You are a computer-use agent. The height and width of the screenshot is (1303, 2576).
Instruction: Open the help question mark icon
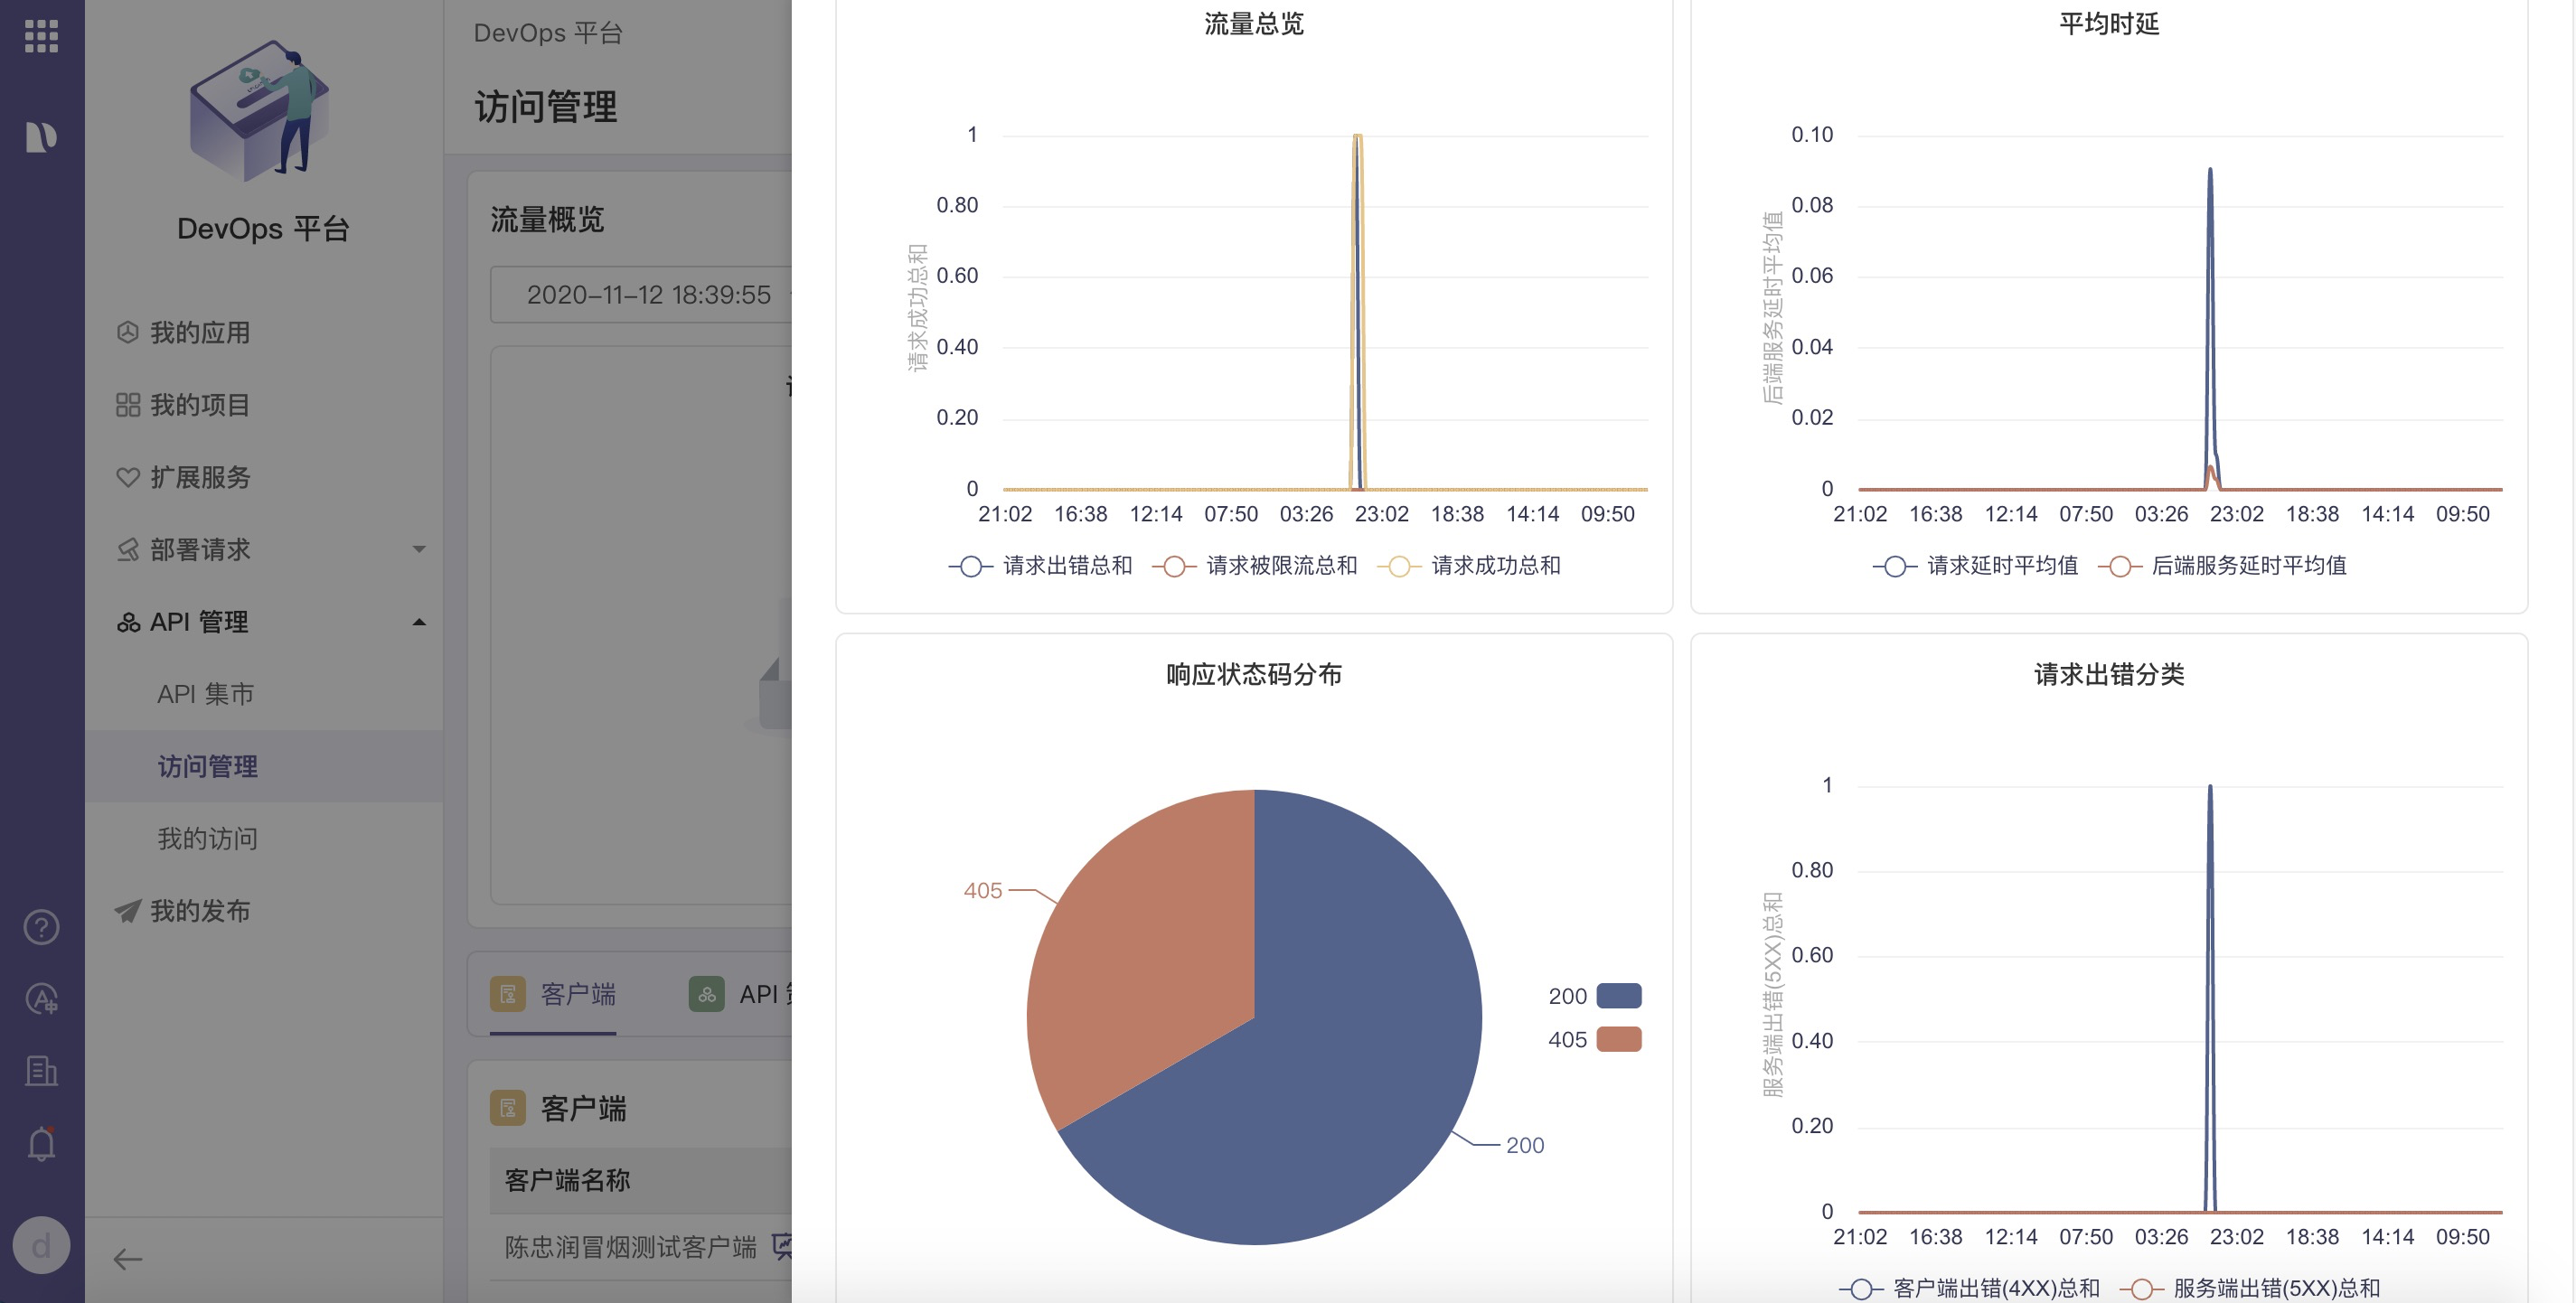[41, 927]
